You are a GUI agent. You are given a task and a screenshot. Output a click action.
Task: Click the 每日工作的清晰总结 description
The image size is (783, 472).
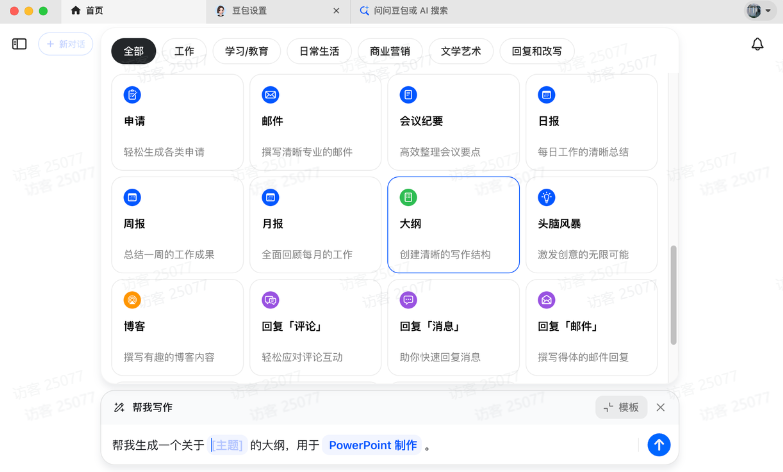point(583,152)
